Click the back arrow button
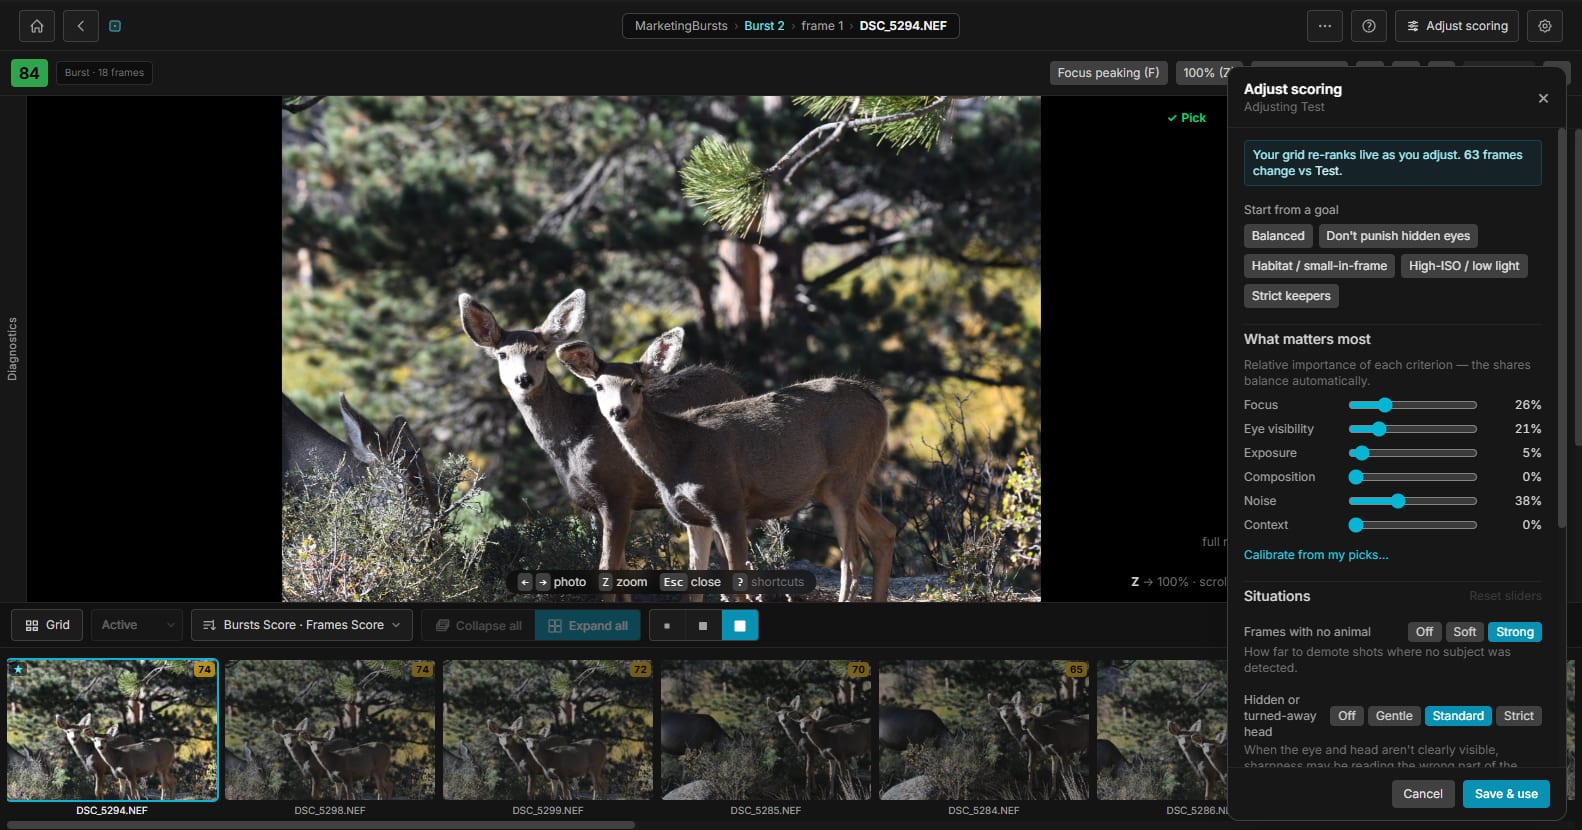This screenshot has height=830, width=1582. click(x=81, y=26)
